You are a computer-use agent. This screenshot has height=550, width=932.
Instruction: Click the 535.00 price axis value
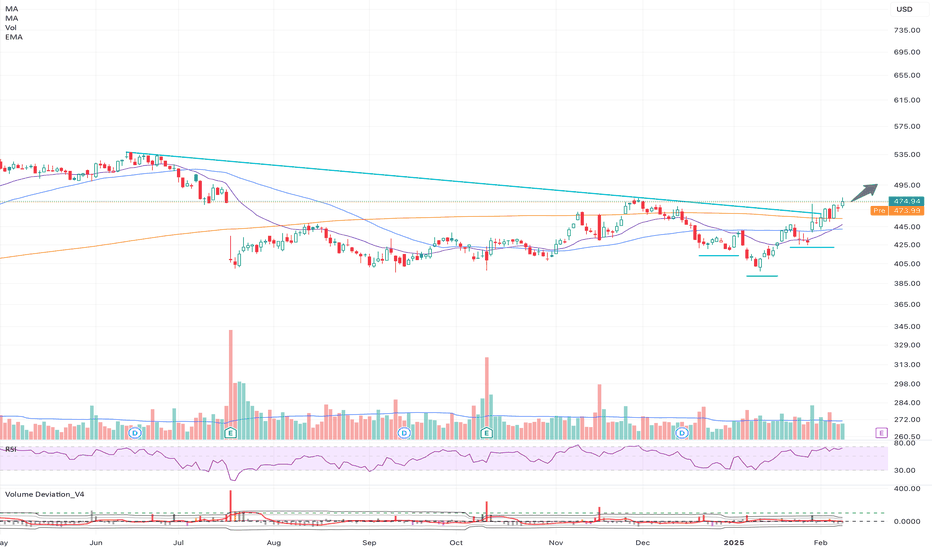[x=907, y=155]
